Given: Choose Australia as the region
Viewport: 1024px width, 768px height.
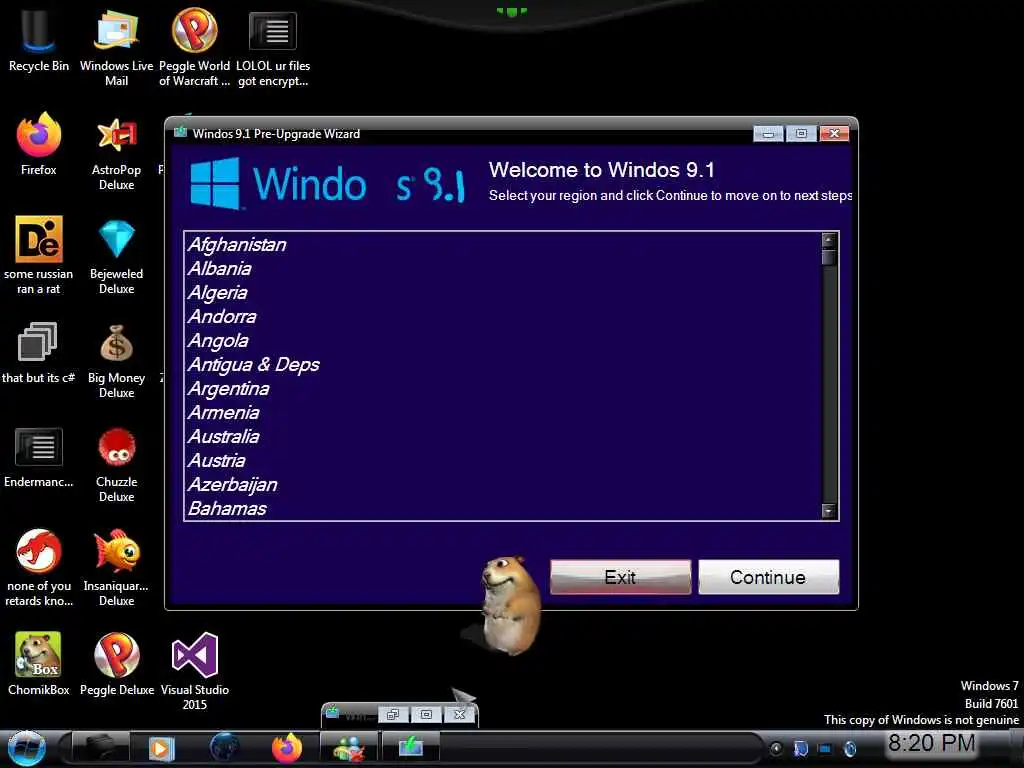Looking at the screenshot, I should [502, 436].
